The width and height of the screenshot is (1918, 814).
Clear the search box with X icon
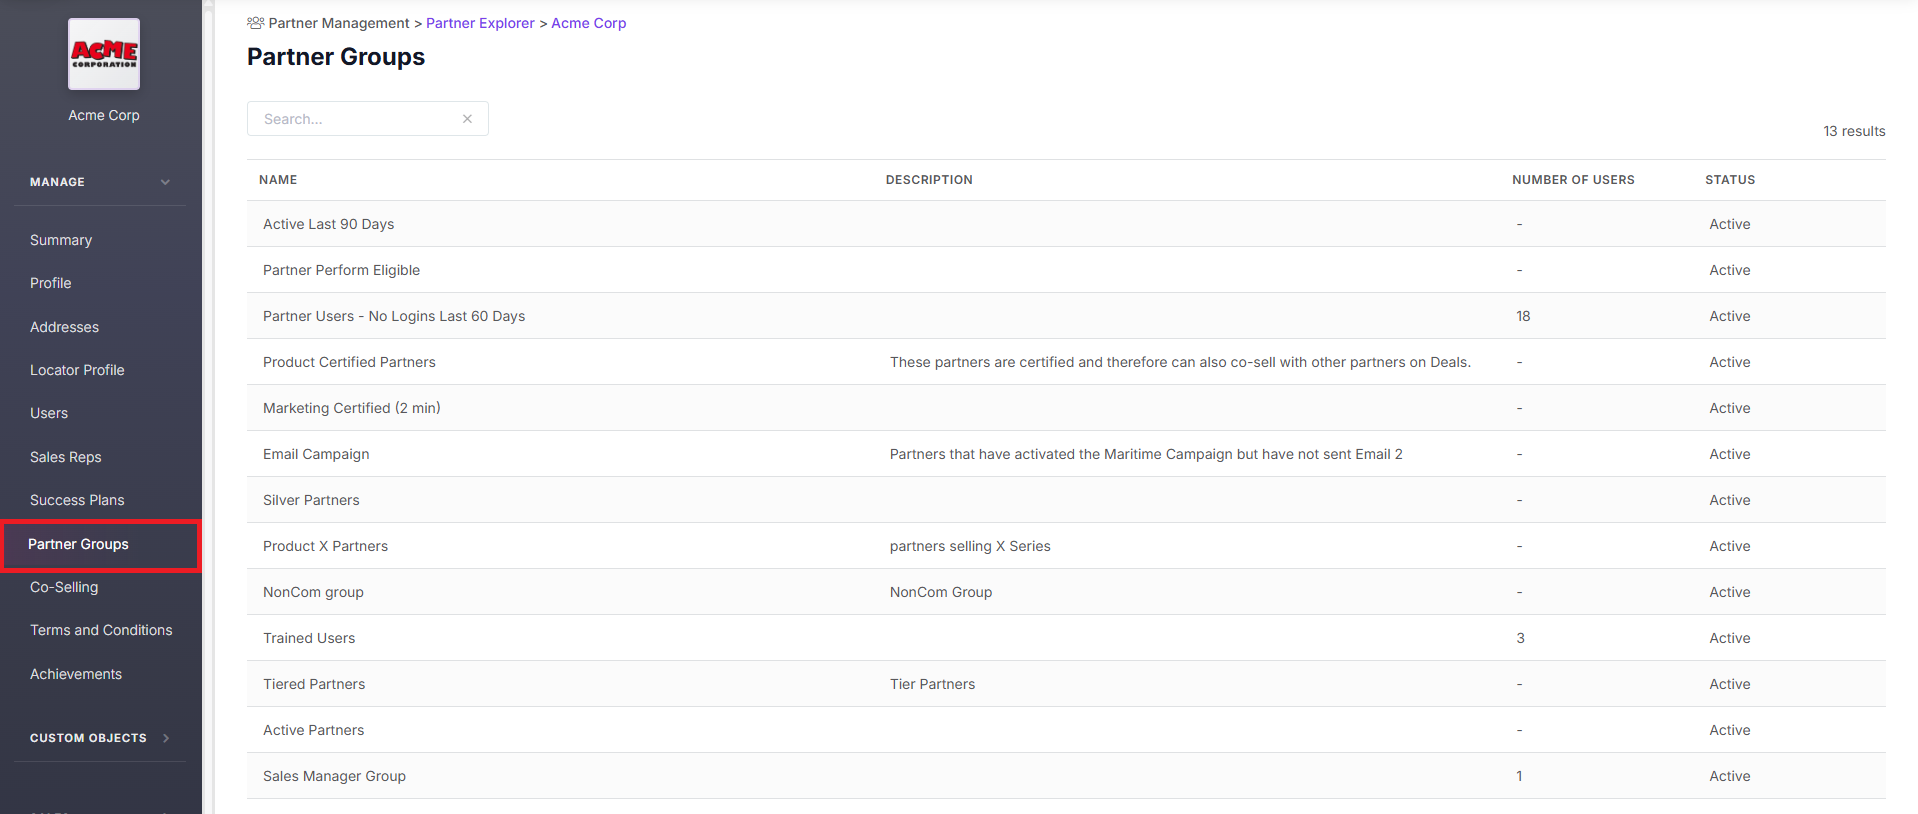pyautogui.click(x=467, y=119)
